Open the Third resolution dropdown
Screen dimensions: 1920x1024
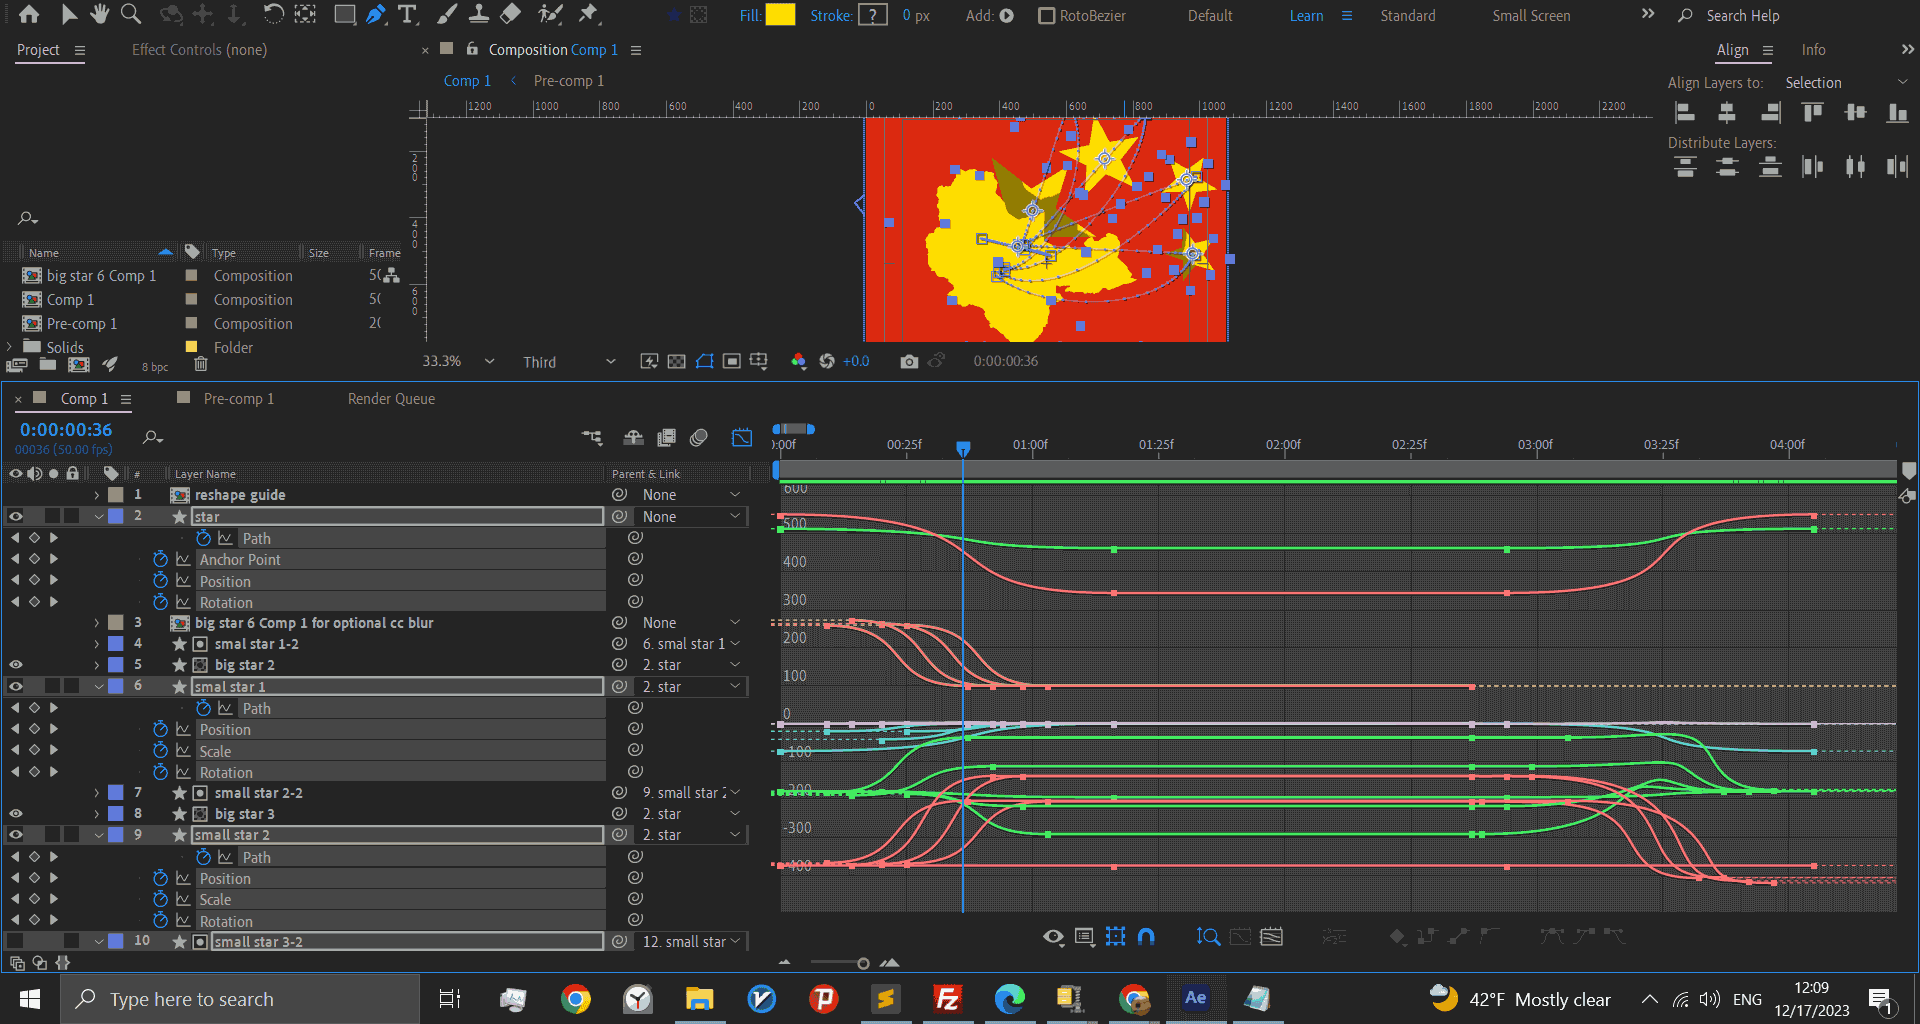pos(568,362)
